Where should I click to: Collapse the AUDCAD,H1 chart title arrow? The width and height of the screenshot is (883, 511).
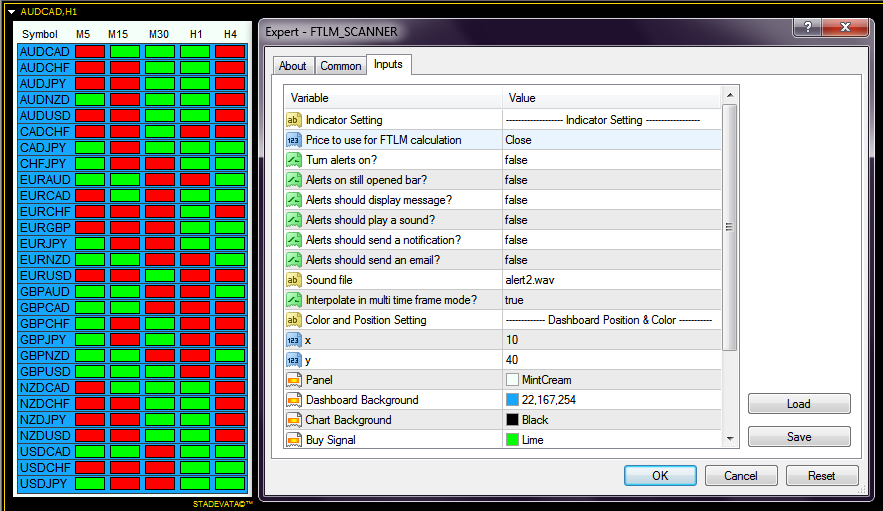tap(11, 11)
